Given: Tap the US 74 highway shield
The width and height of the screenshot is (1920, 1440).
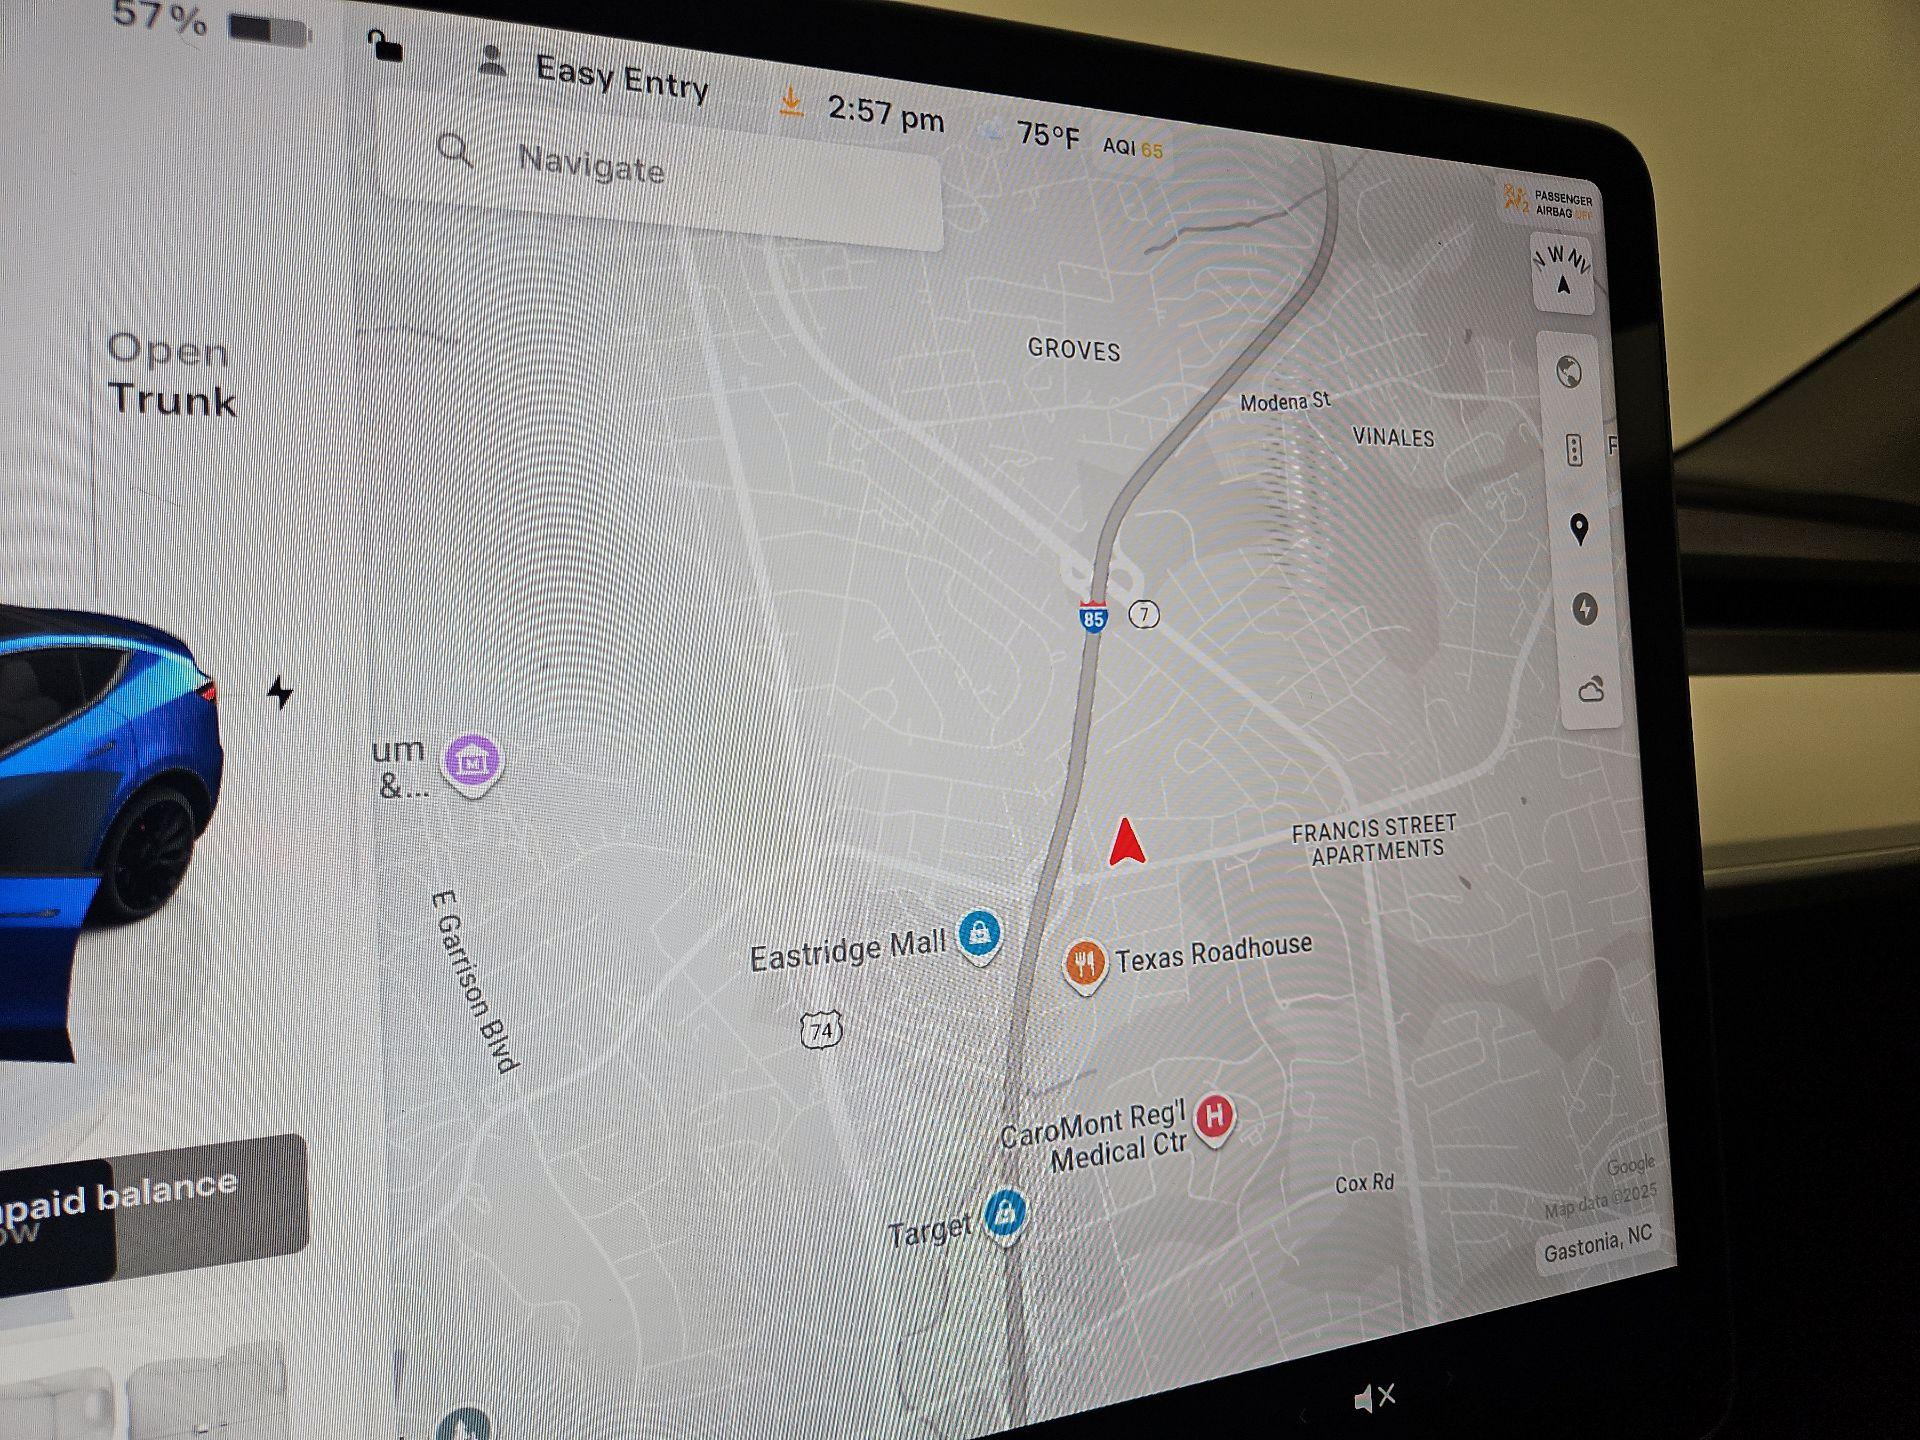Looking at the screenshot, I should 821,1030.
